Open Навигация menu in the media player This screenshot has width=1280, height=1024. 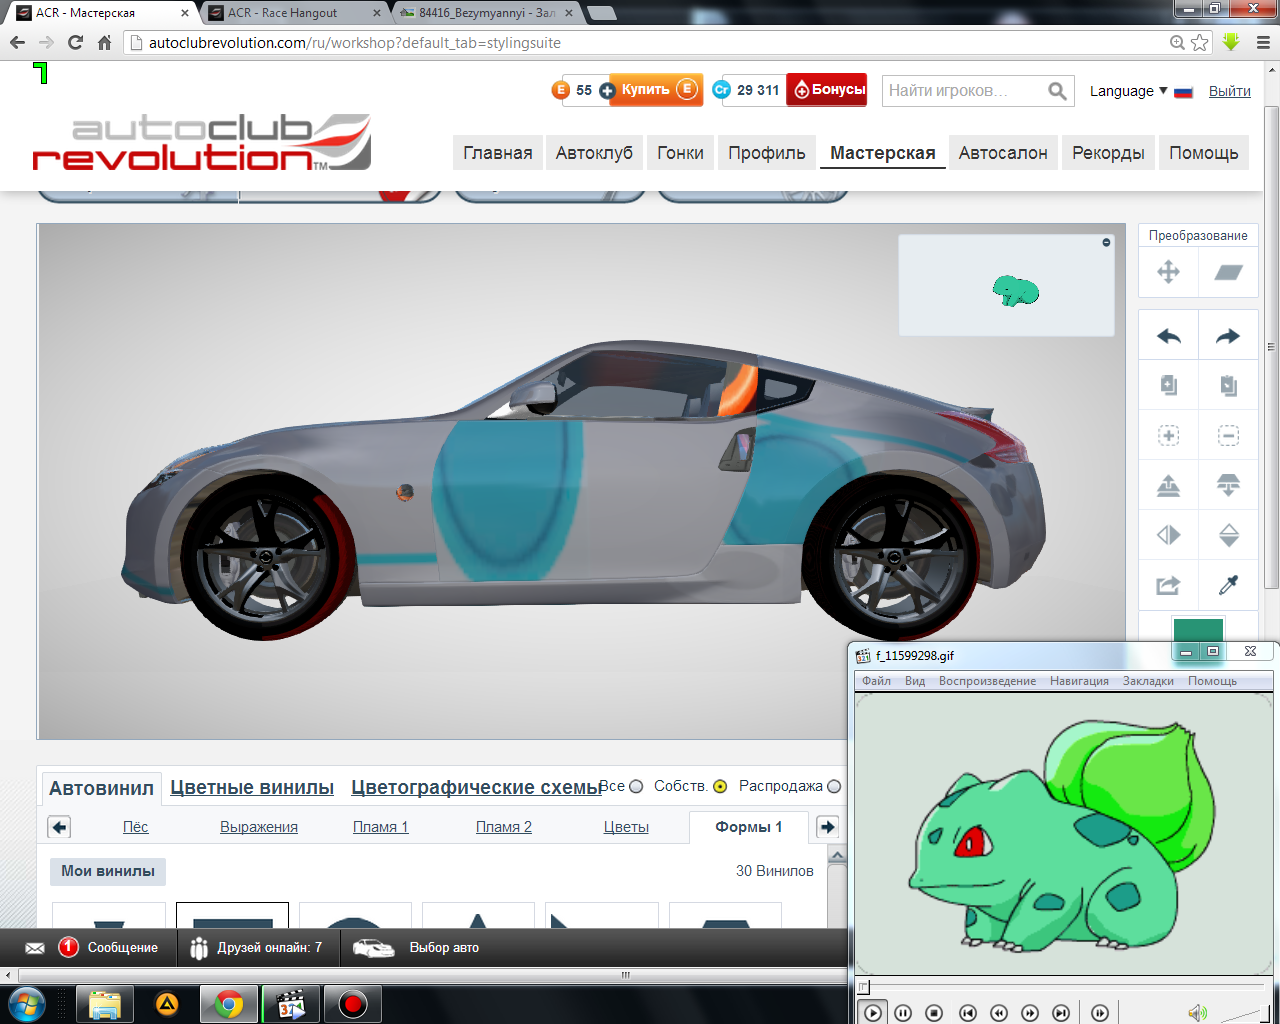(1079, 681)
